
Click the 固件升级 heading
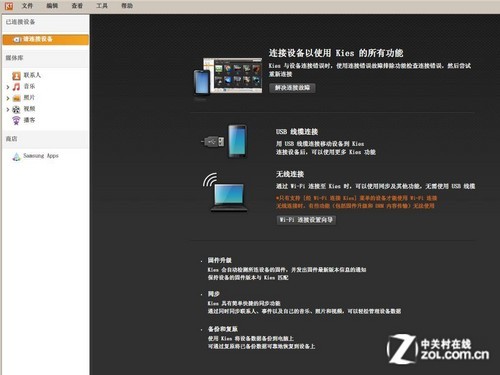coord(220,260)
